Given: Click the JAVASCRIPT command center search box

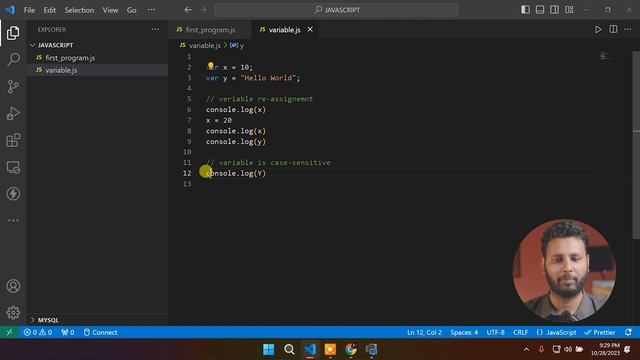Looking at the screenshot, I should 337,10.
